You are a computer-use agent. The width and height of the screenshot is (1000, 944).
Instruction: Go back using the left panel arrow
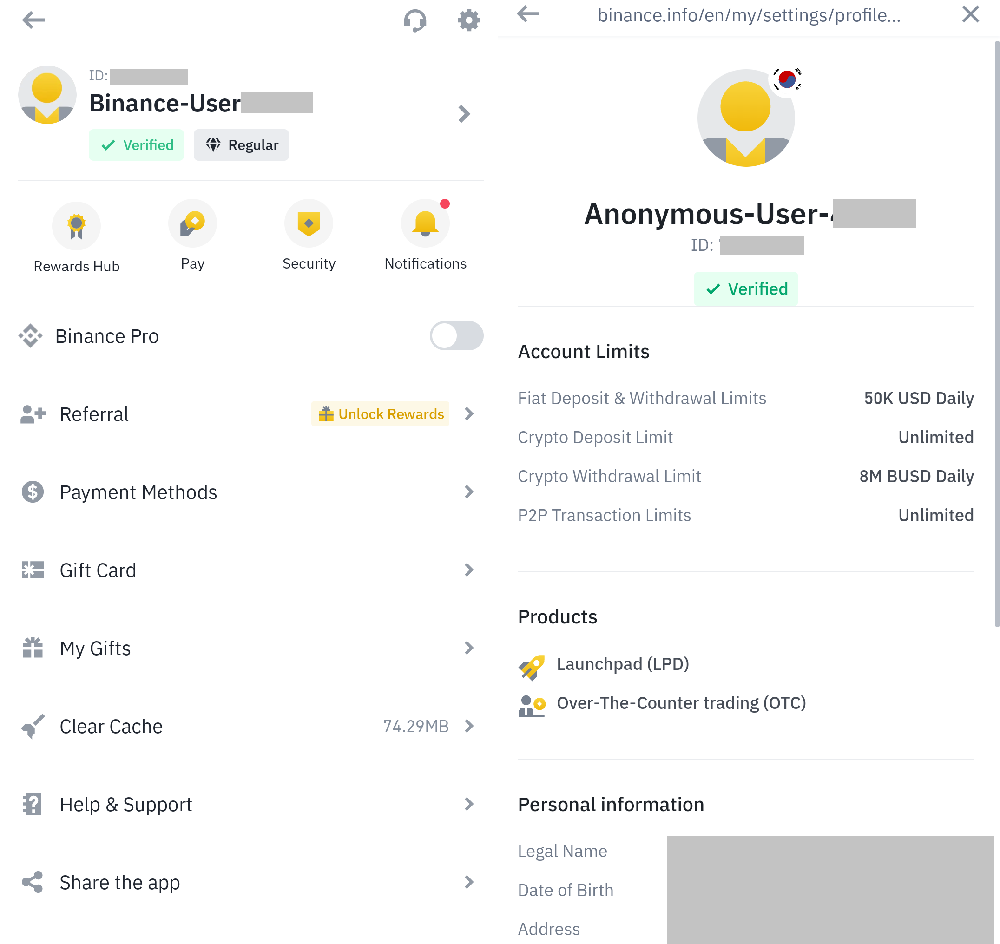pyautogui.click(x=34, y=20)
